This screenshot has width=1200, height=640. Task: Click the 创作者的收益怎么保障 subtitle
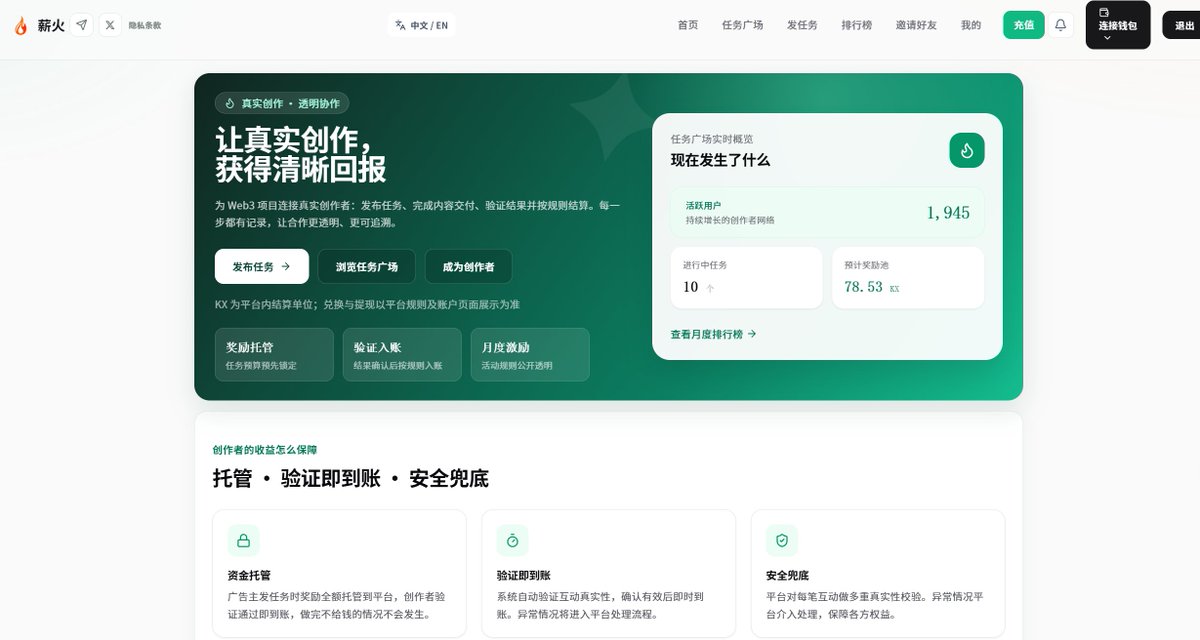pos(265,450)
